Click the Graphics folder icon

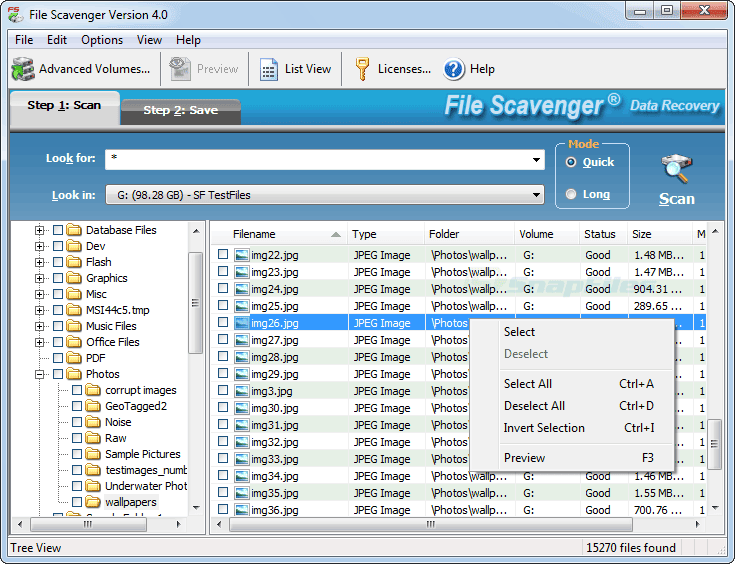pyautogui.click(x=74, y=278)
